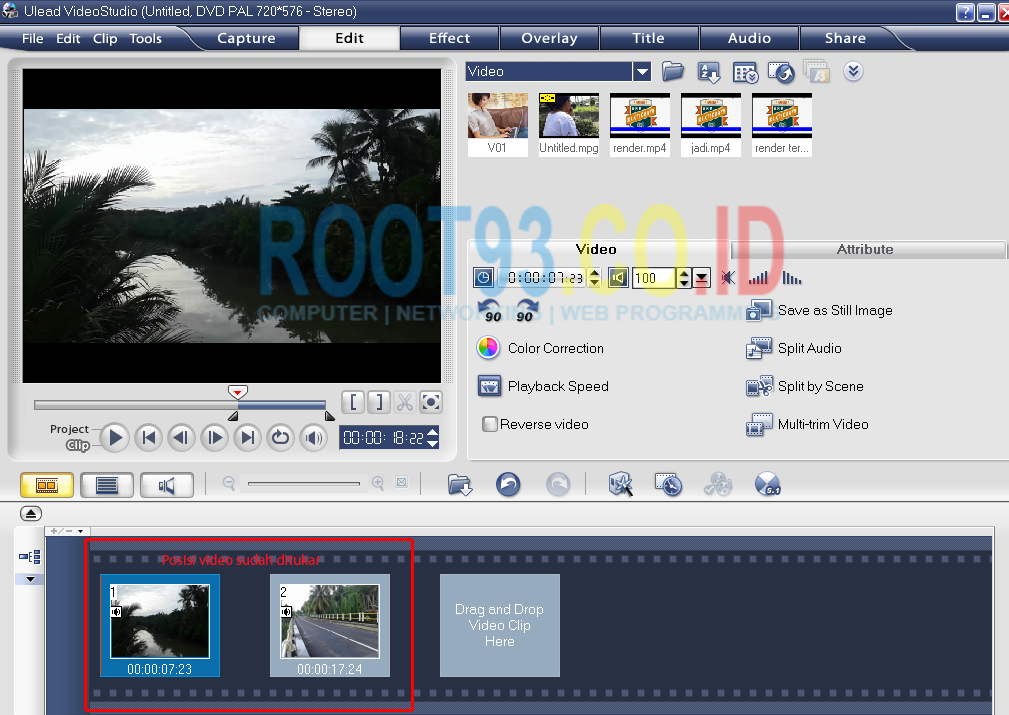Screen dimensions: 1009x715
Task: Toggle Repeat playback button
Action: pyautogui.click(x=280, y=438)
